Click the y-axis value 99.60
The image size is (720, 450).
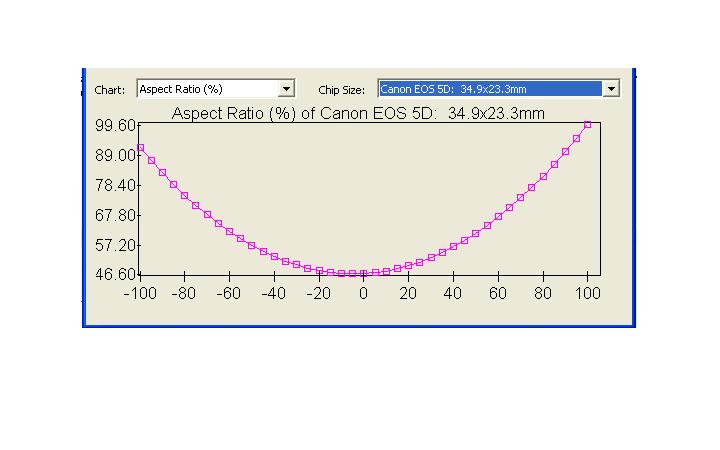(115, 125)
